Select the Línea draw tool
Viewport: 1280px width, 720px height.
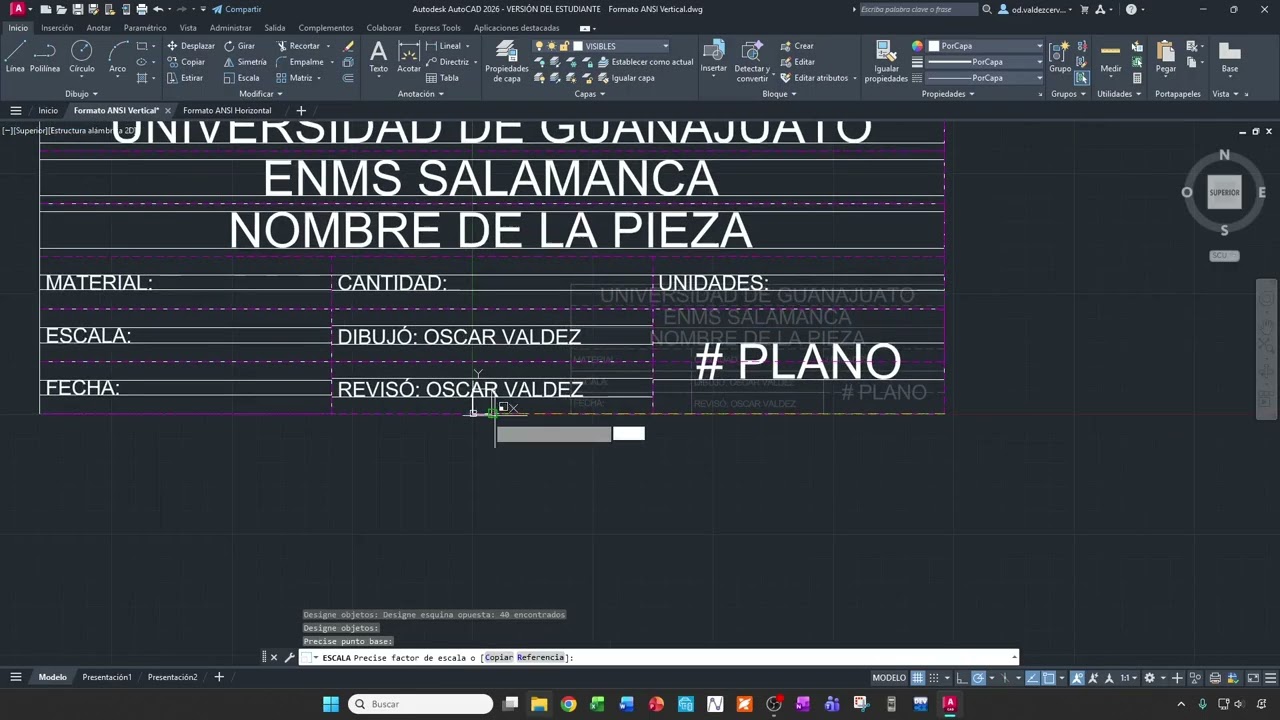pyautogui.click(x=15, y=56)
